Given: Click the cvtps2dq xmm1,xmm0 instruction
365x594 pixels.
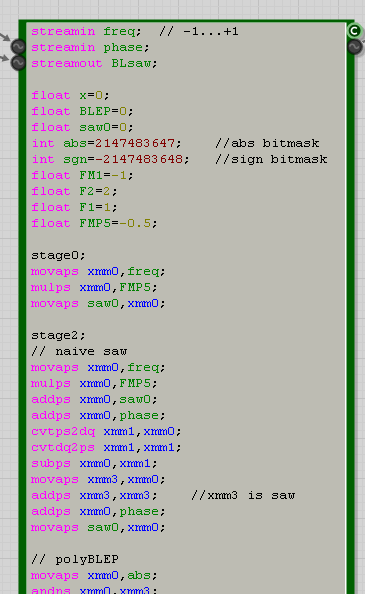Looking at the screenshot, I should [106, 431].
